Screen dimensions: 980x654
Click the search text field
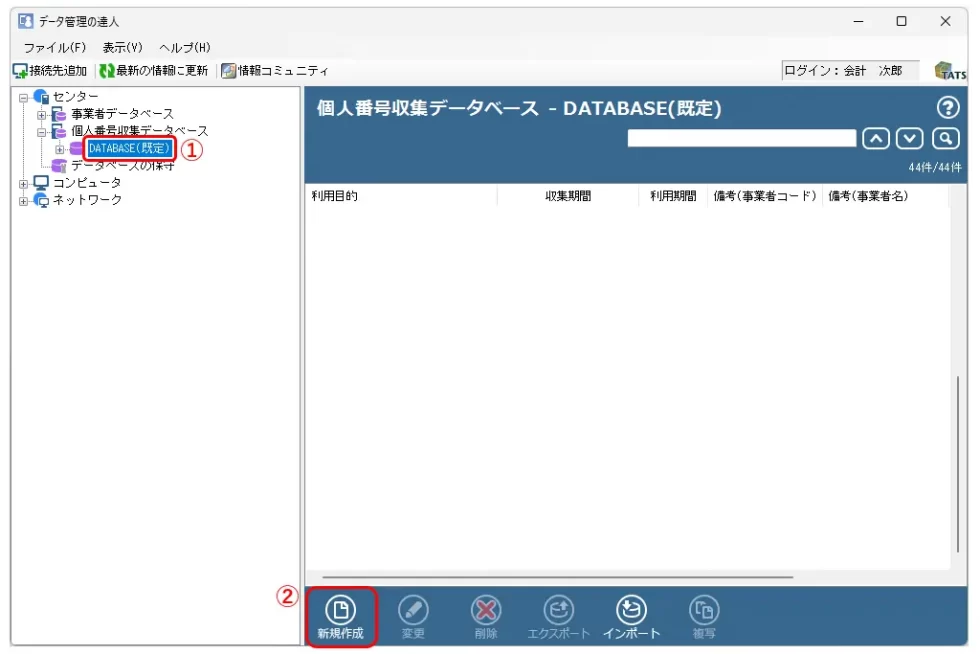click(x=741, y=138)
